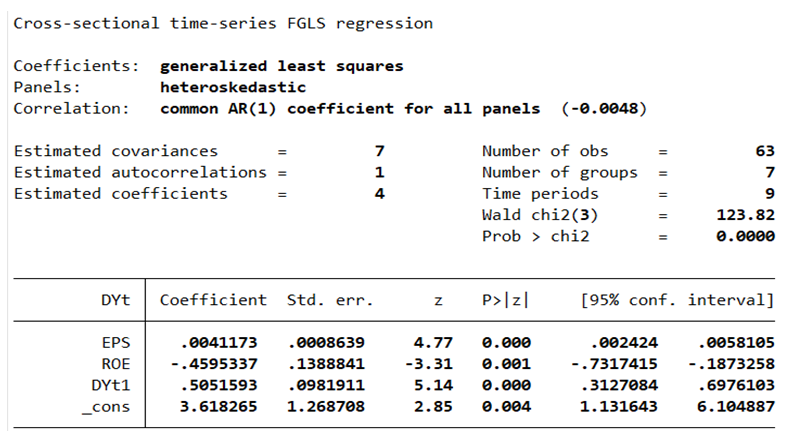
Task: Click the EPS coefficient value .0041173
Action: 226,342
